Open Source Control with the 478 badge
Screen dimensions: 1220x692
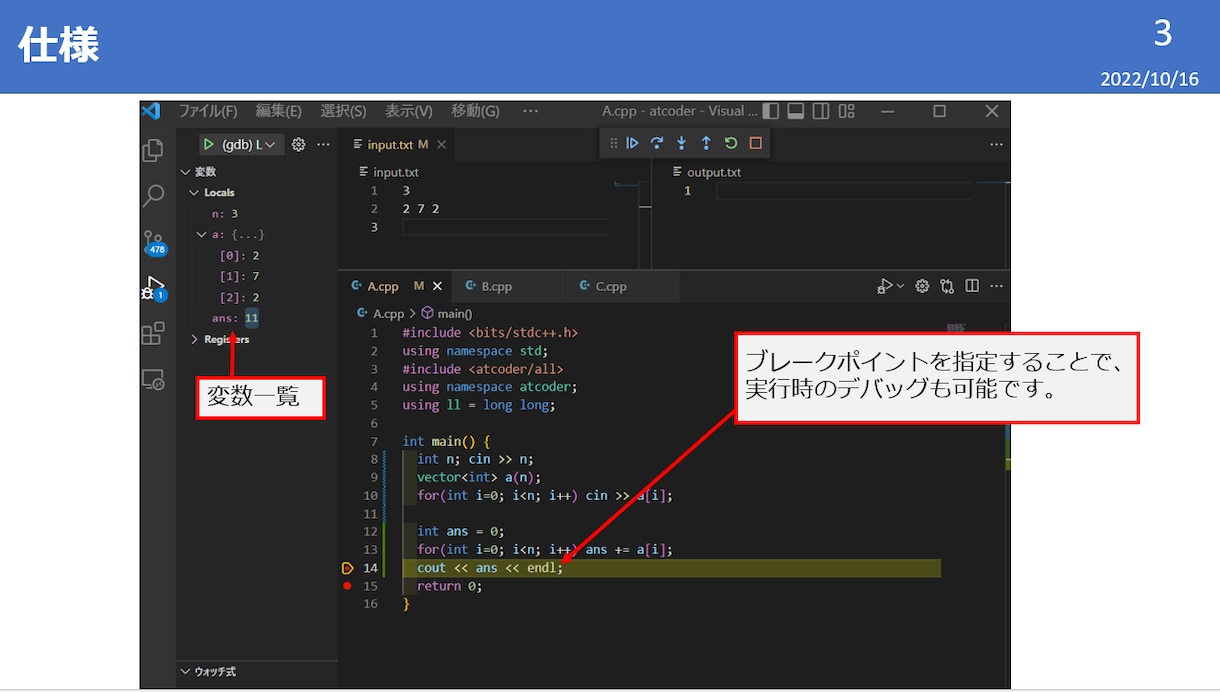(x=154, y=242)
